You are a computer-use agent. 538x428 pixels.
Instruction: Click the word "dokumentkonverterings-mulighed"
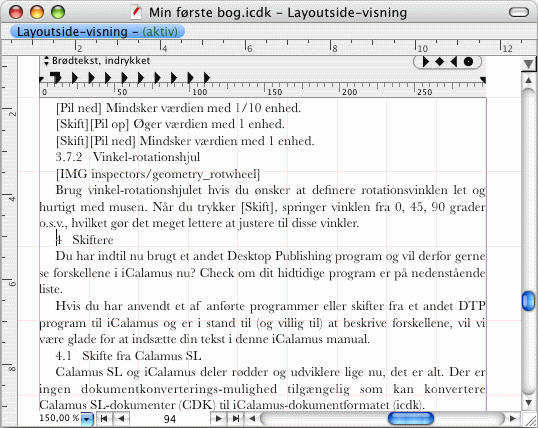click(x=179, y=389)
